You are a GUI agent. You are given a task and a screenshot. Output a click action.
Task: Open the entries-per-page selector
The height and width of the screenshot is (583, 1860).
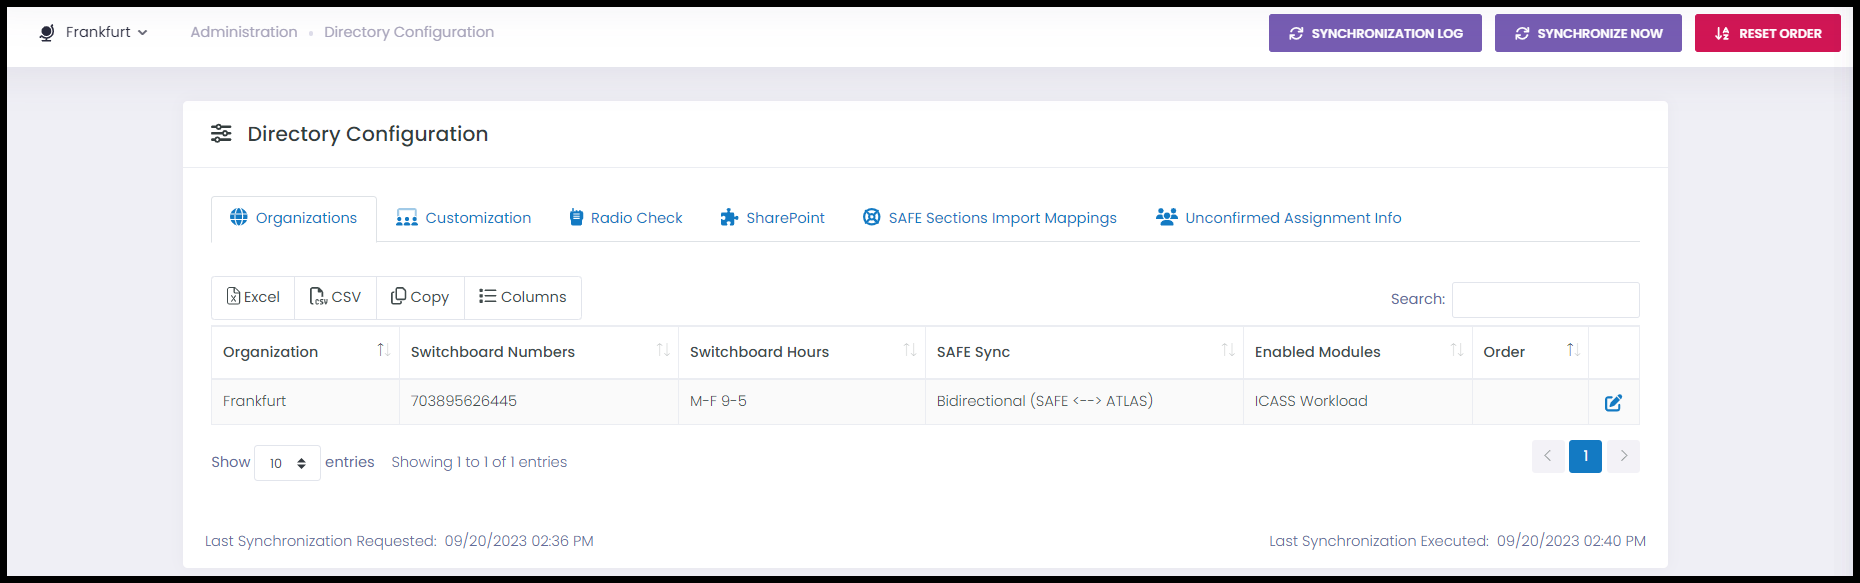coord(287,463)
